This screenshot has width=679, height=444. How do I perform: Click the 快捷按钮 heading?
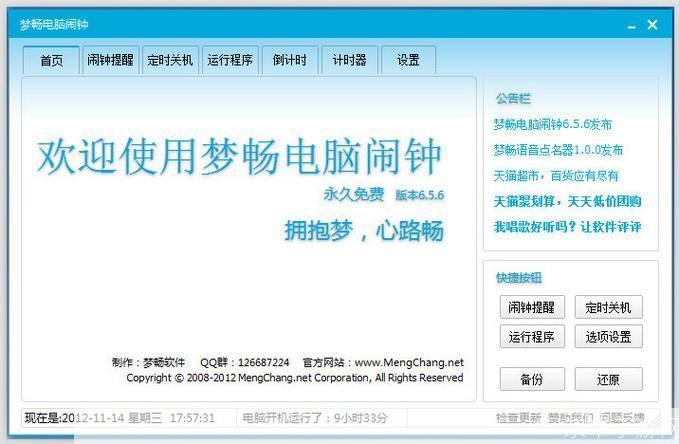click(519, 278)
